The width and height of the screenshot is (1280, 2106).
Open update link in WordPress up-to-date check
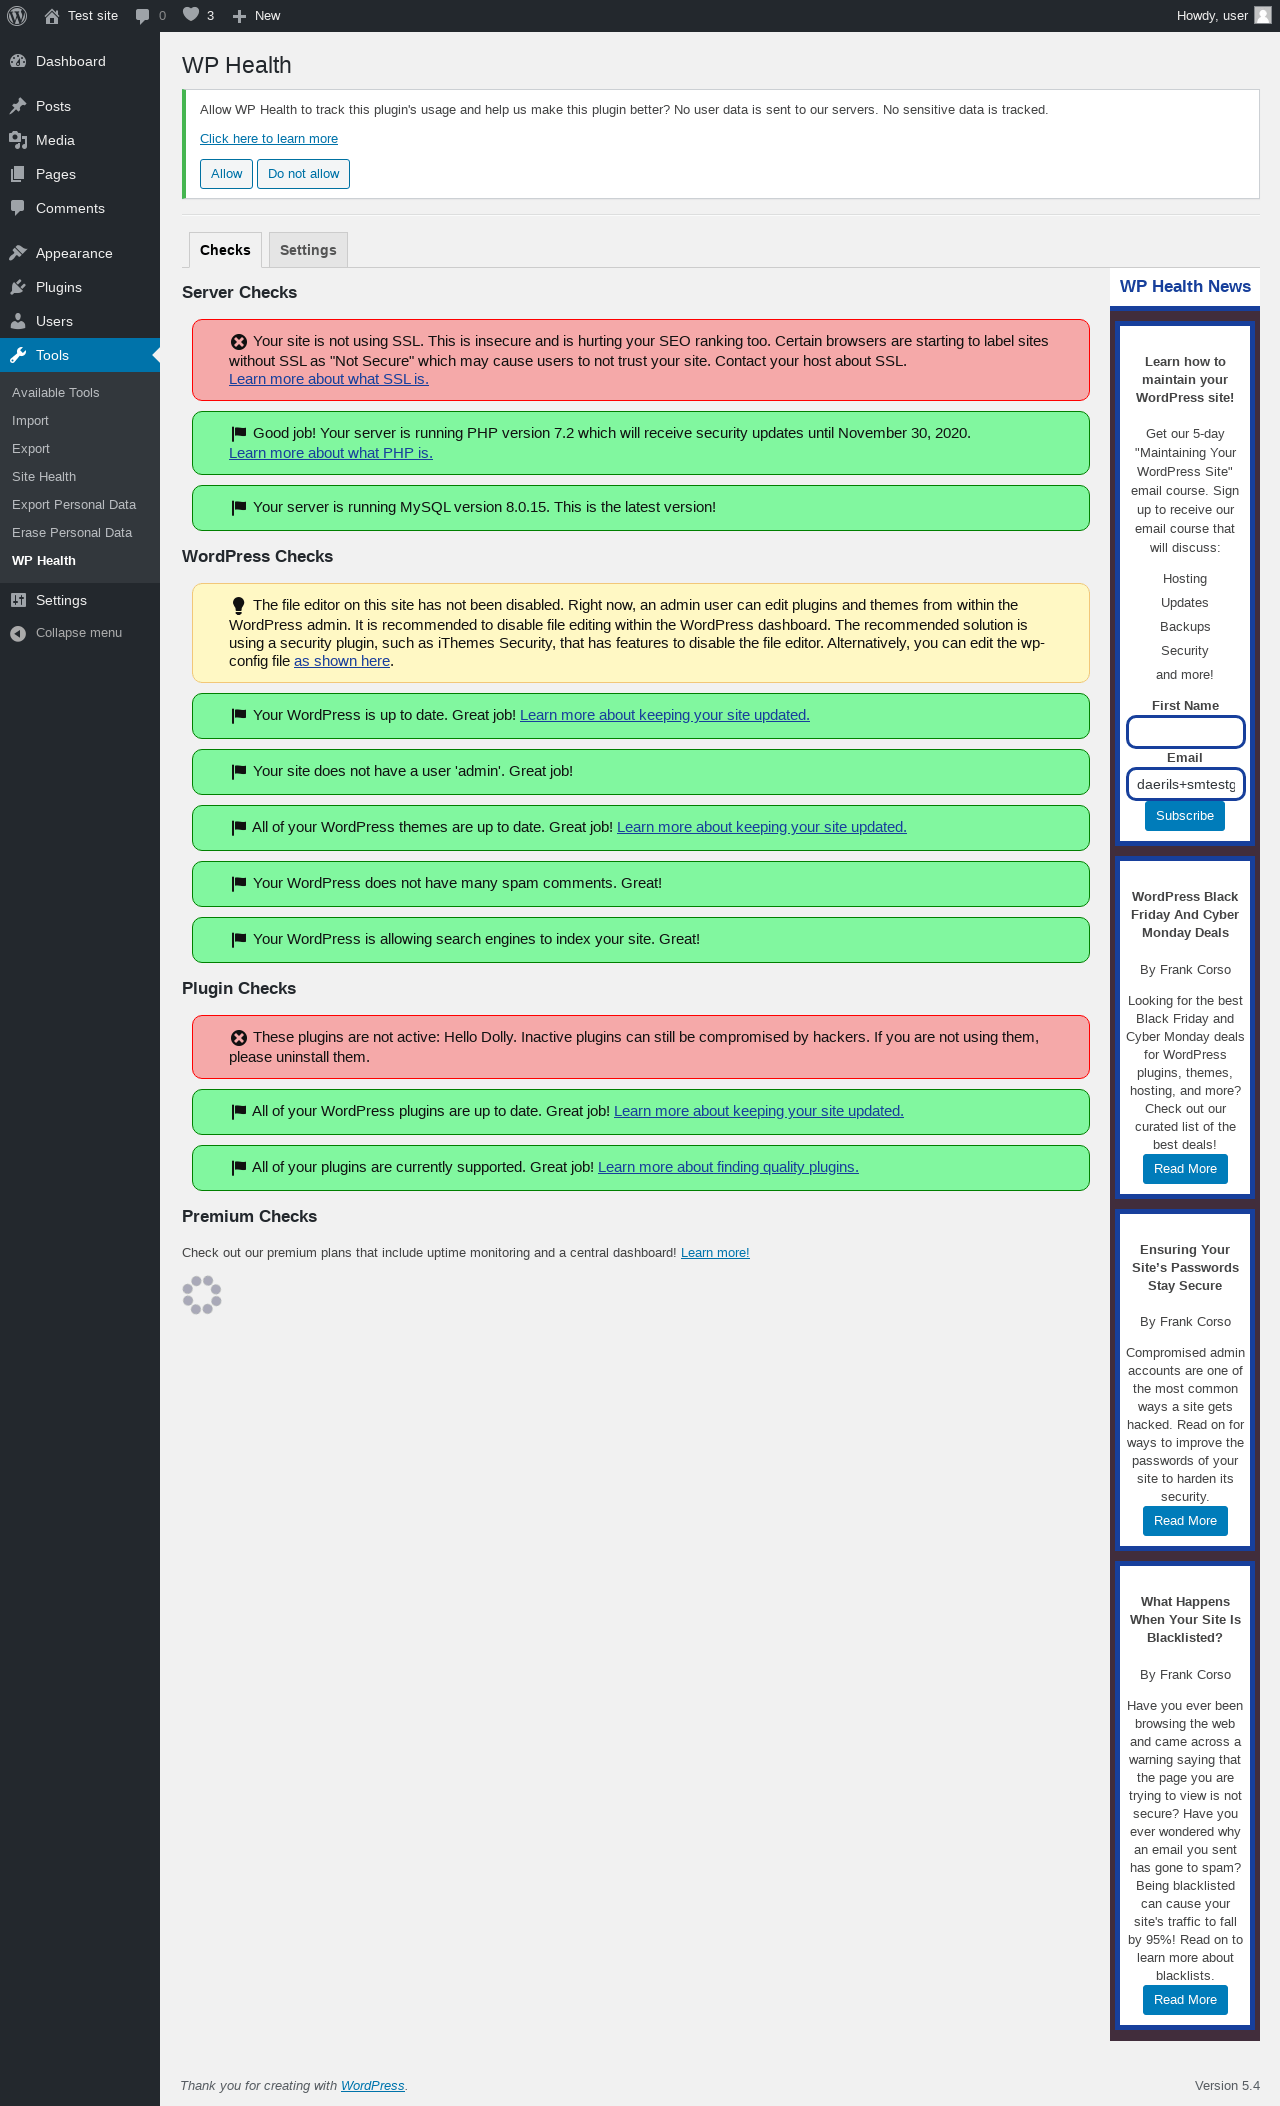(x=665, y=715)
